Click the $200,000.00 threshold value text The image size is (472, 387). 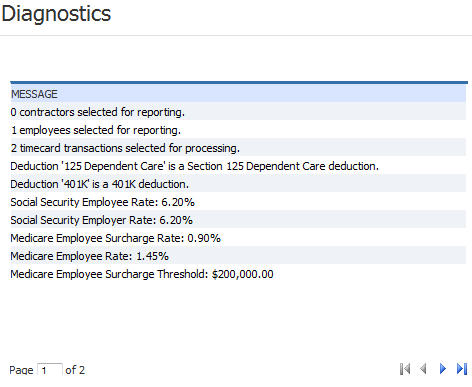pyautogui.click(x=243, y=274)
